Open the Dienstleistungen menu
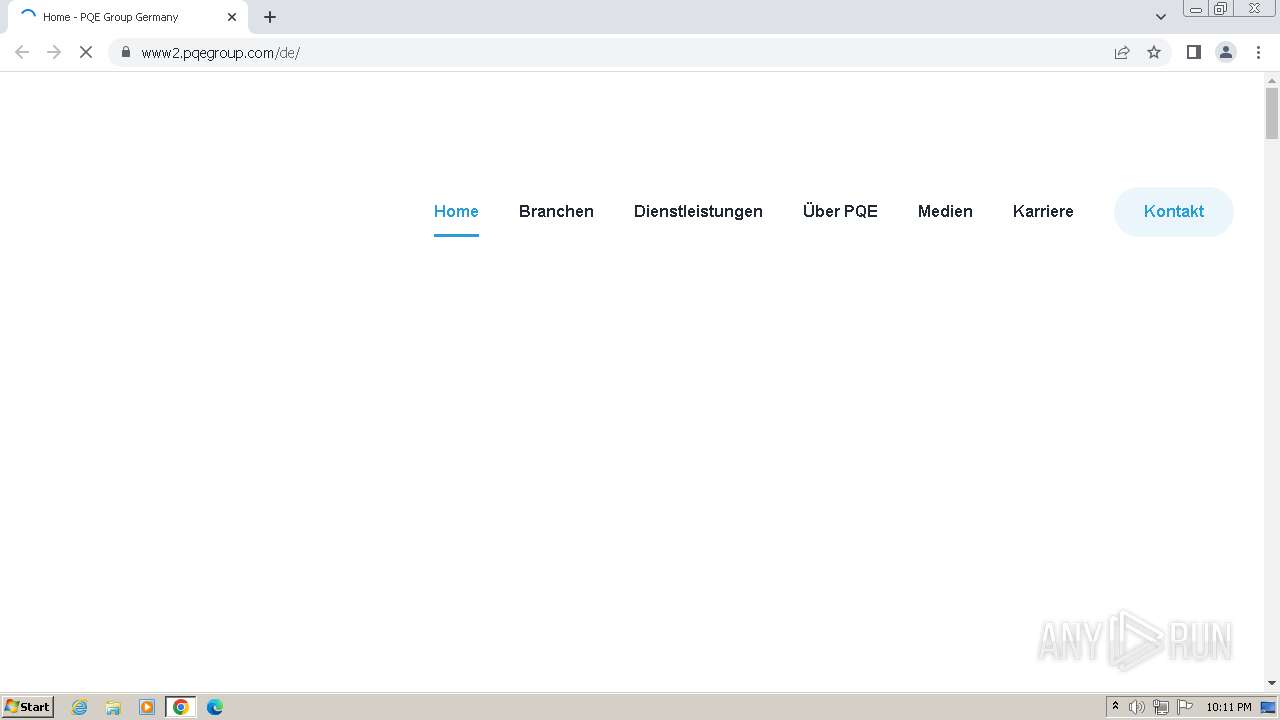 pos(698,211)
